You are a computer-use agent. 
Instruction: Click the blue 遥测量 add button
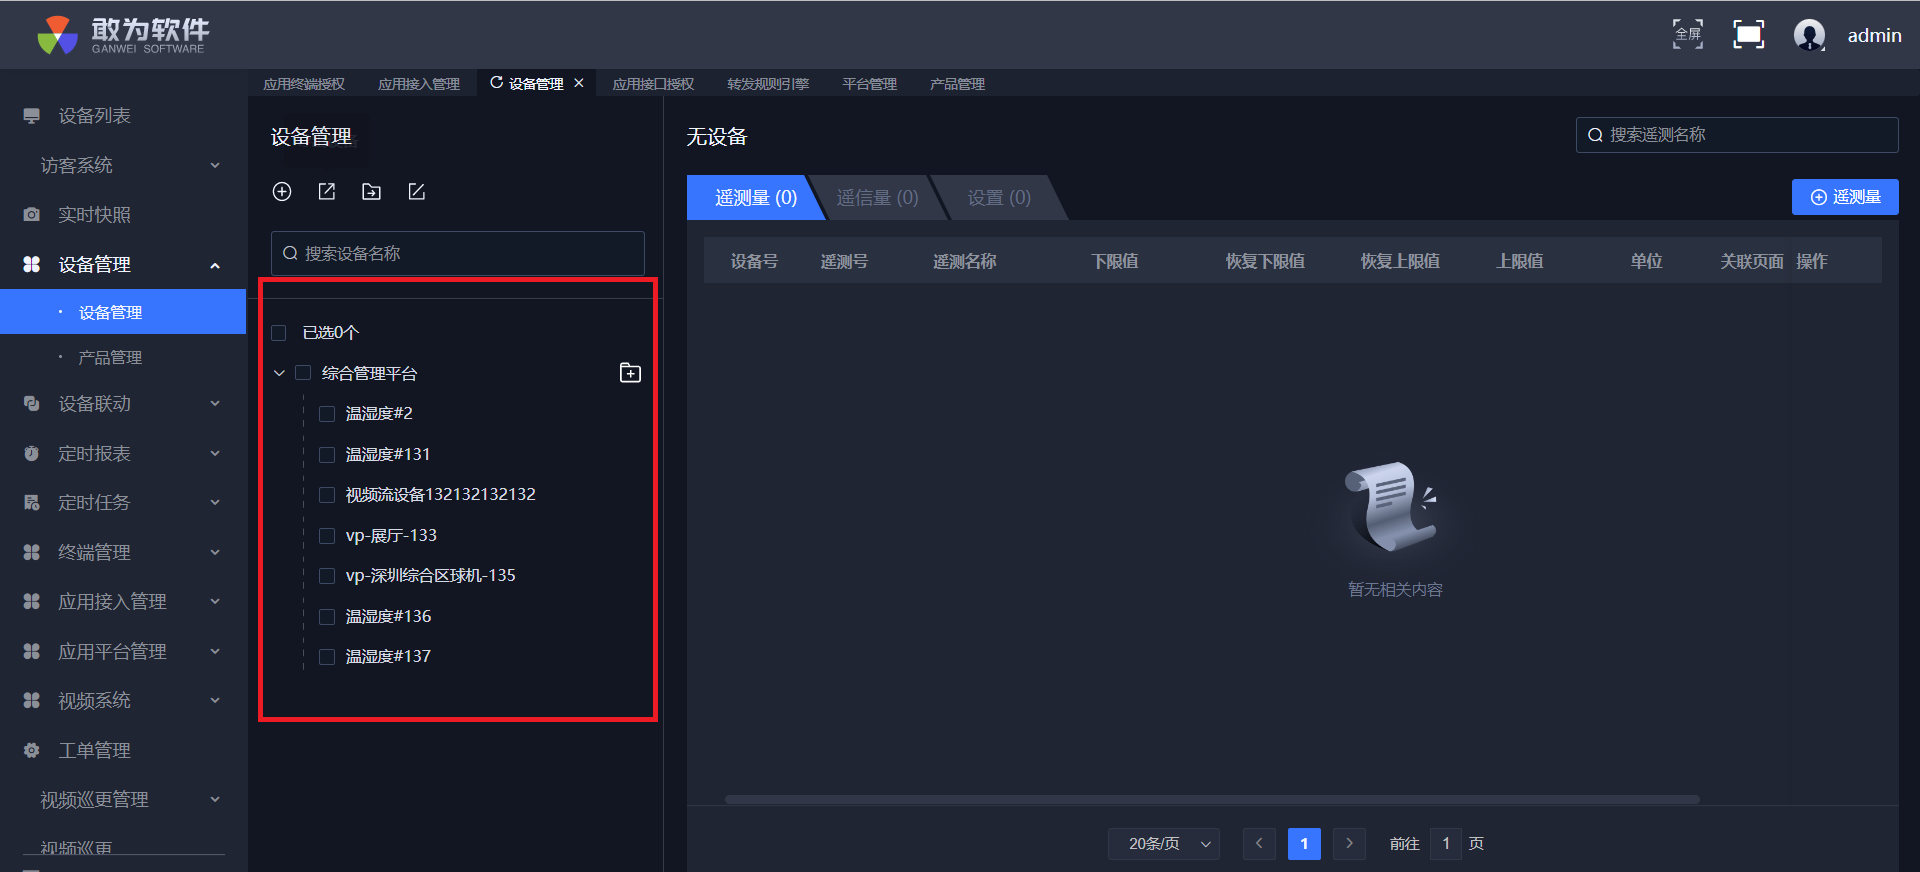coord(1845,197)
